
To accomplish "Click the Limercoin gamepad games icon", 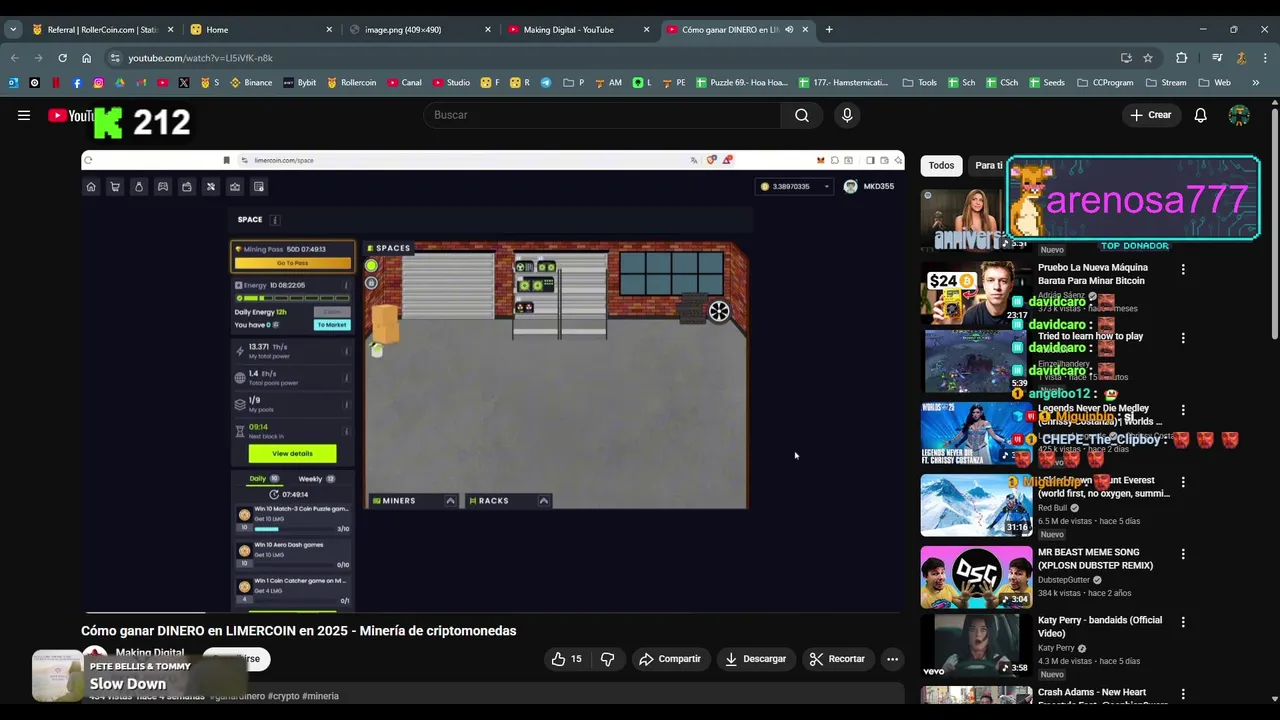I will [163, 187].
